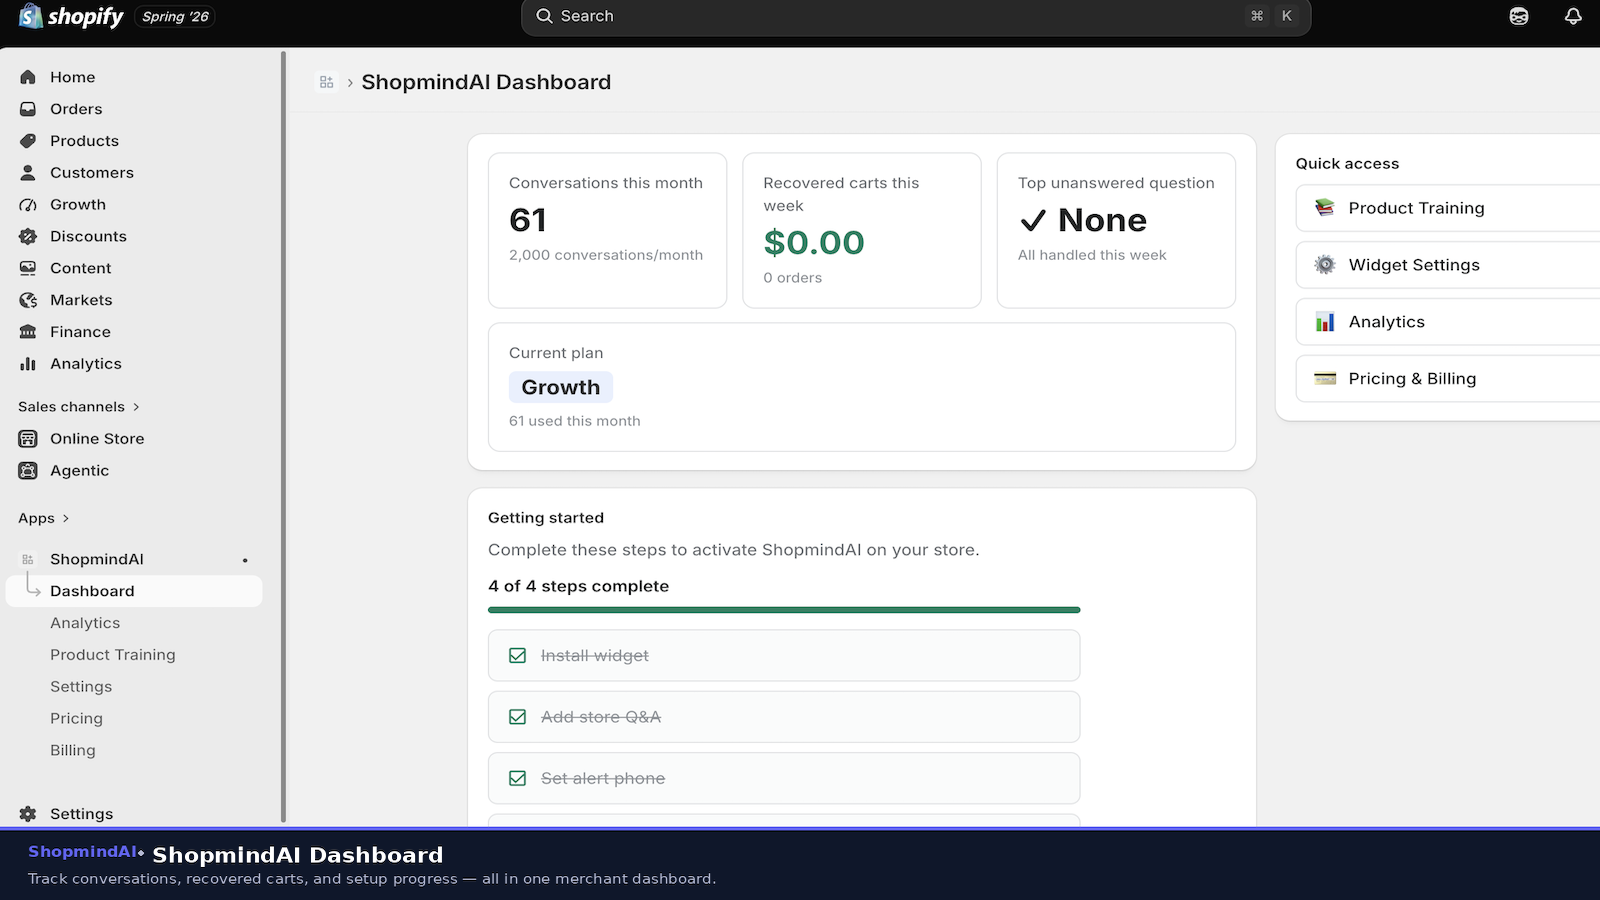Click the Content image icon
1600x900 pixels.
pos(28,269)
